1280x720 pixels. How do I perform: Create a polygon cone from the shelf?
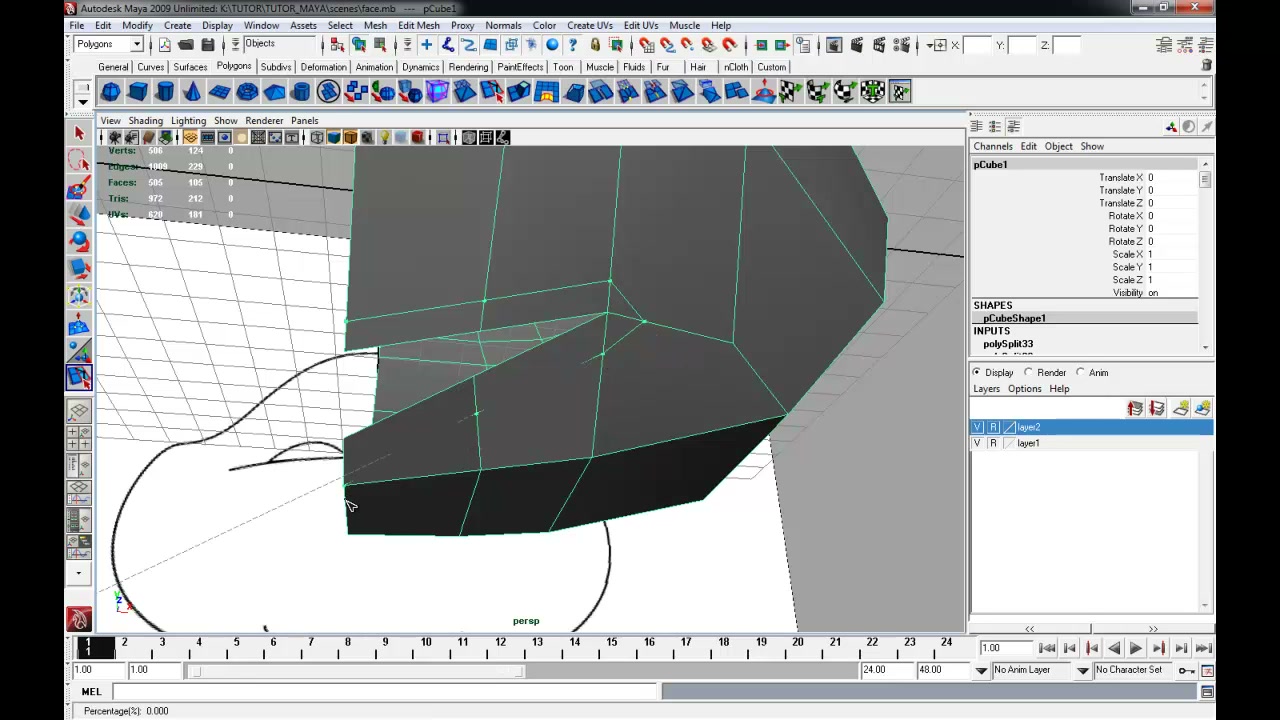point(192,92)
